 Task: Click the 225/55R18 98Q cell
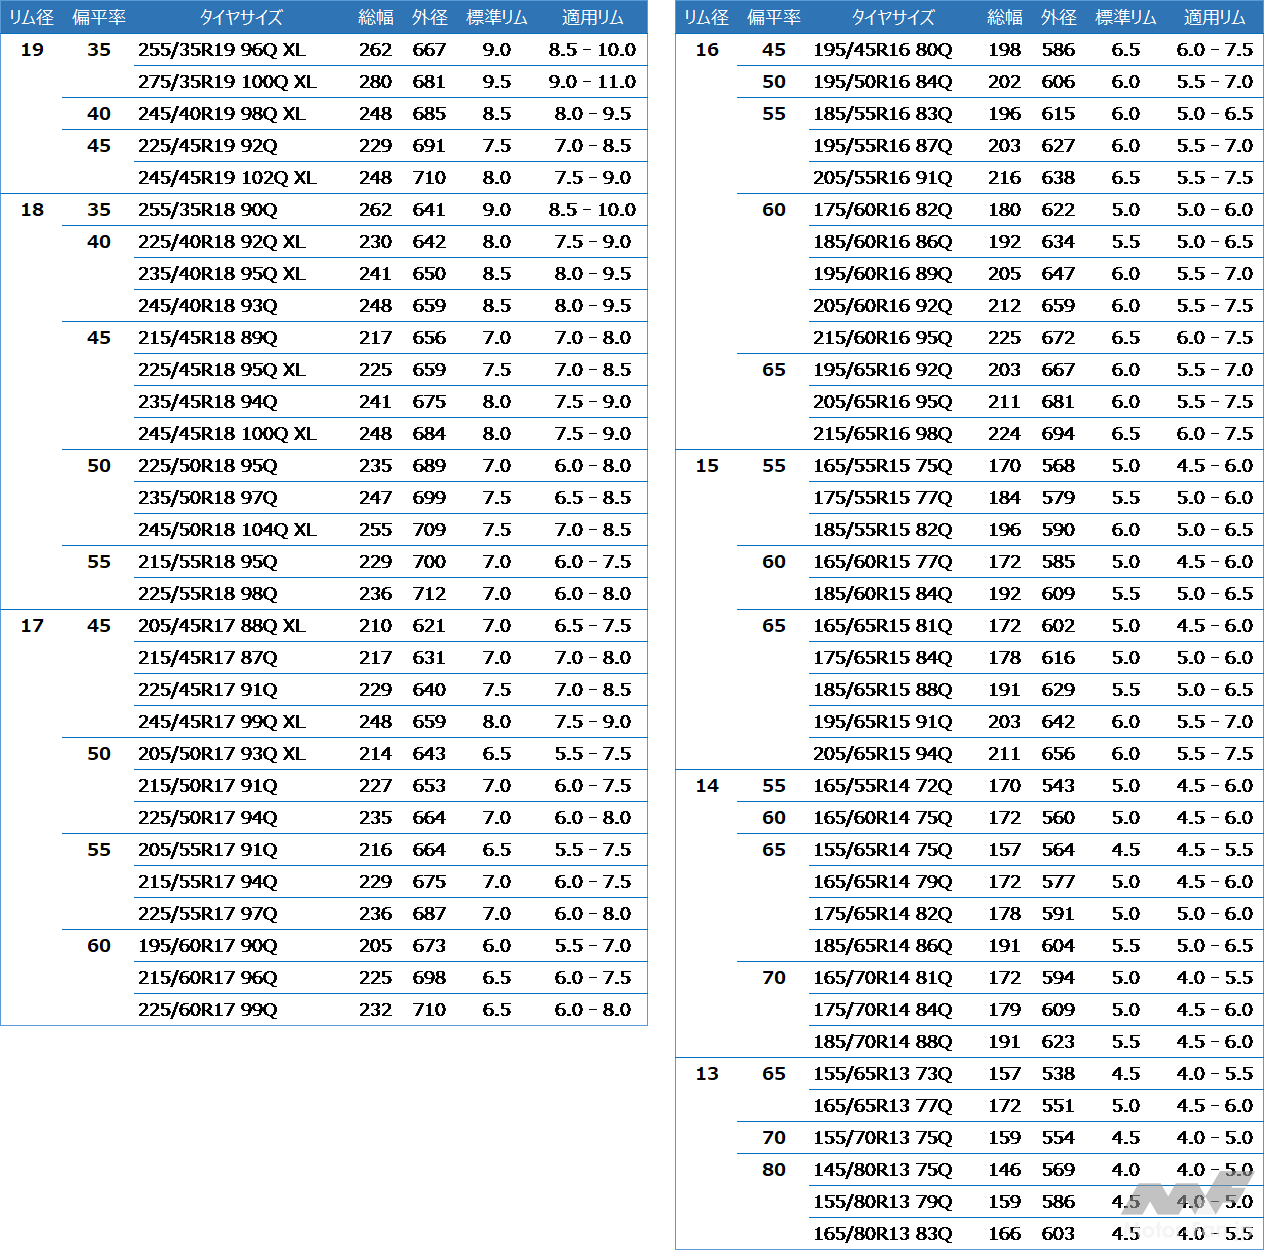coord(208,593)
